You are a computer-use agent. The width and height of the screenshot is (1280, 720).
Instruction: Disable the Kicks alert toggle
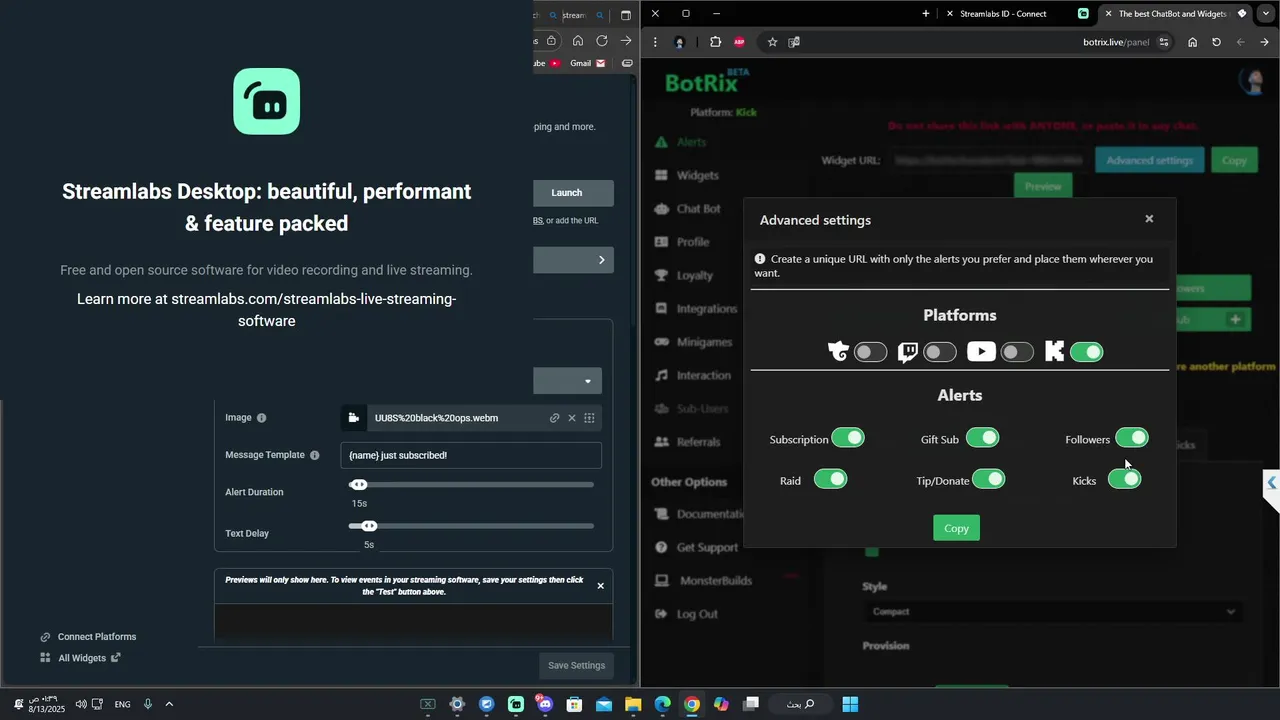pyautogui.click(x=1125, y=479)
